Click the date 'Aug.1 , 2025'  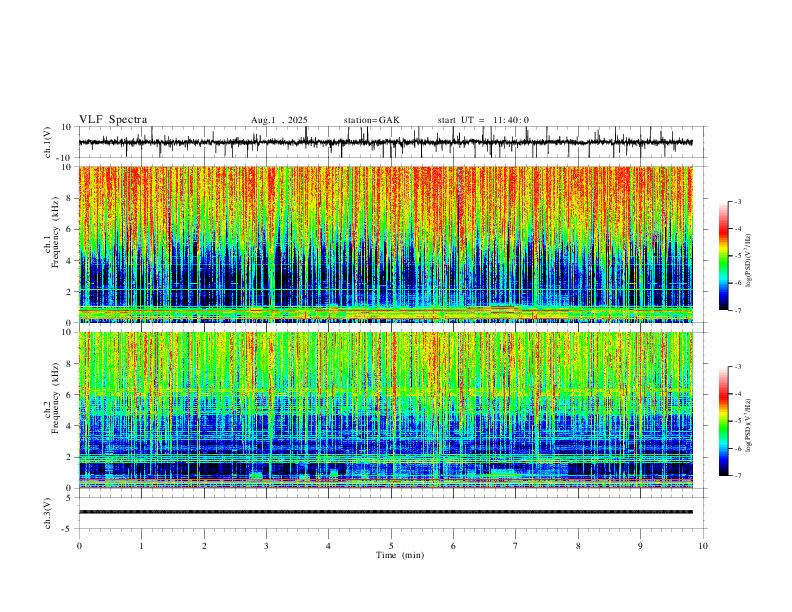coord(279,120)
